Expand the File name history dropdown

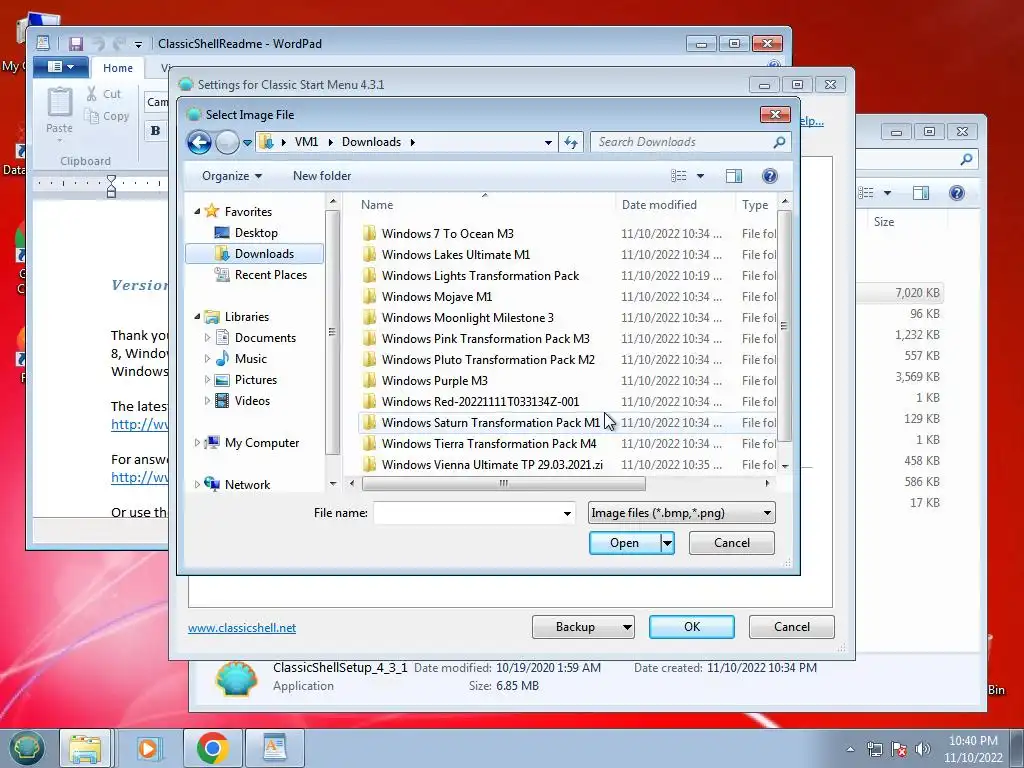pyautogui.click(x=567, y=513)
